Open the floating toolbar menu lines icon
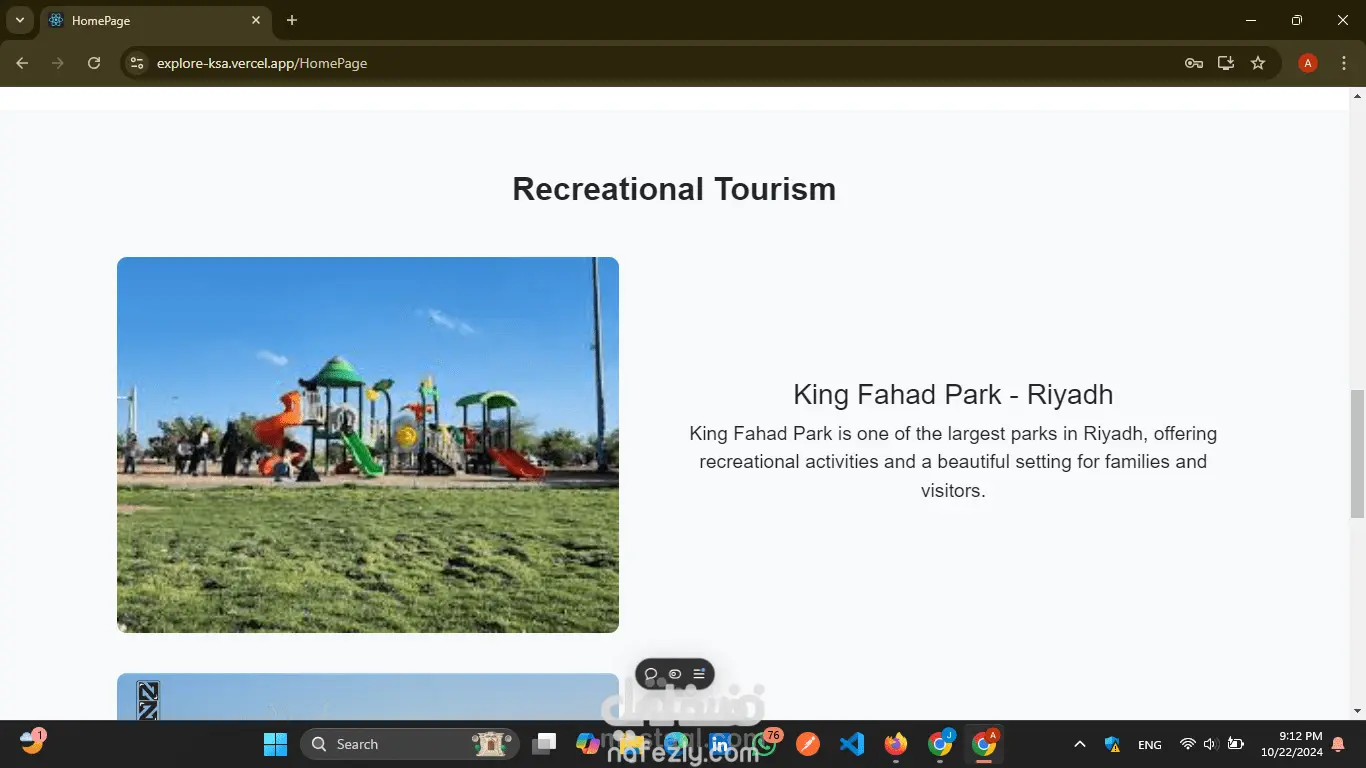This screenshot has height=768, width=1366. tap(699, 674)
